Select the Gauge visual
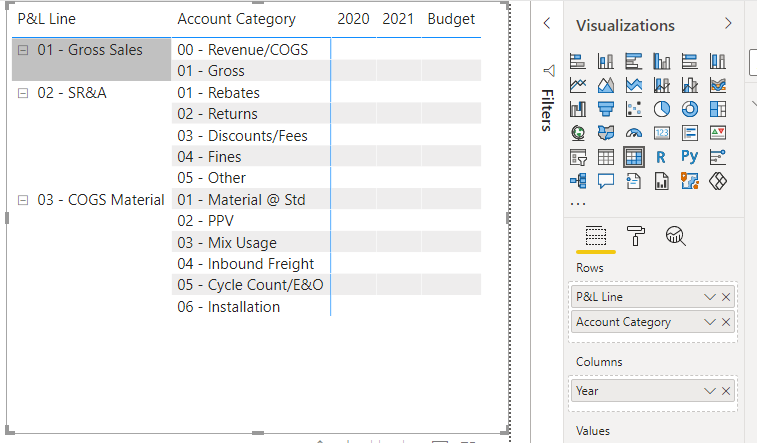 click(x=634, y=133)
